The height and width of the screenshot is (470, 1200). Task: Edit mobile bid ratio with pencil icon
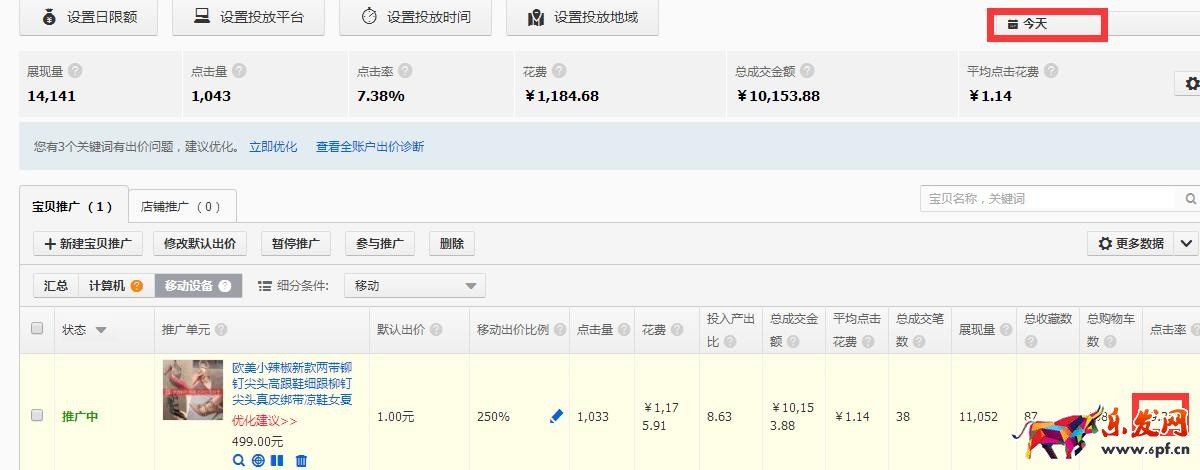[557, 416]
